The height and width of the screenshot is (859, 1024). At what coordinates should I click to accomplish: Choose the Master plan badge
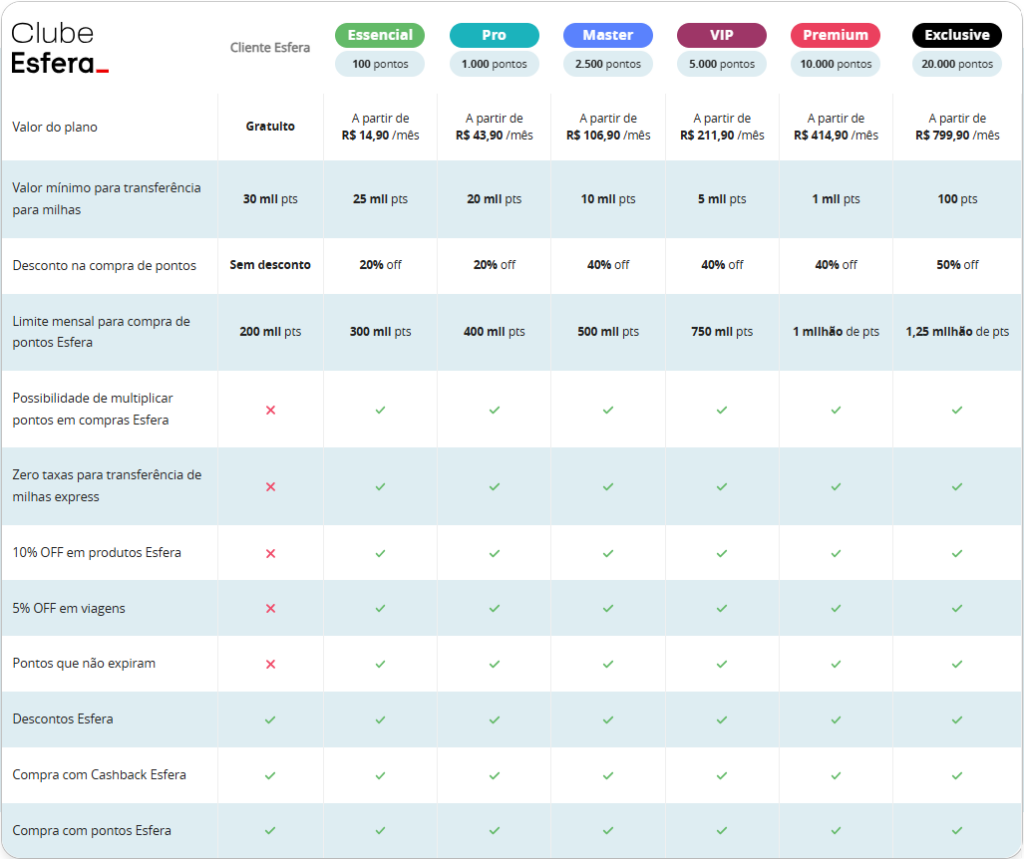[608, 35]
